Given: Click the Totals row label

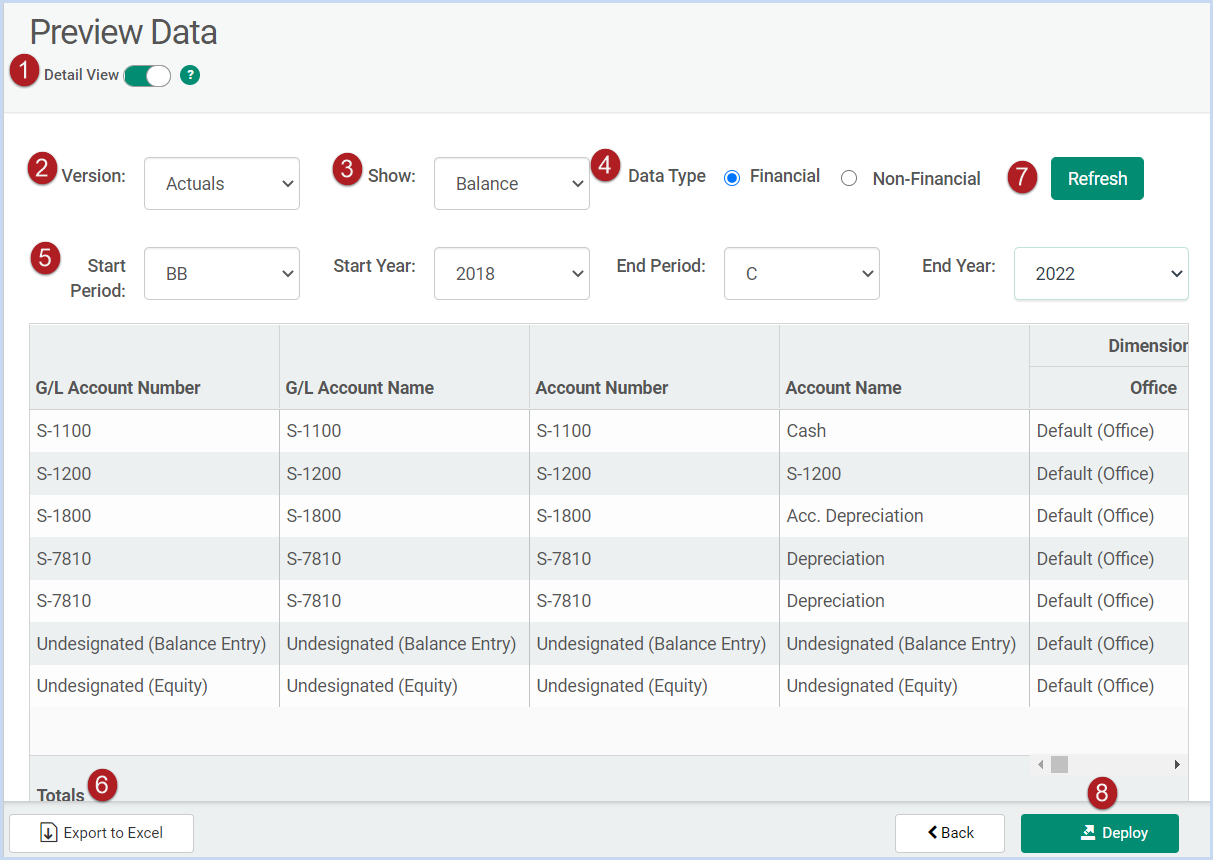Looking at the screenshot, I should coord(61,795).
